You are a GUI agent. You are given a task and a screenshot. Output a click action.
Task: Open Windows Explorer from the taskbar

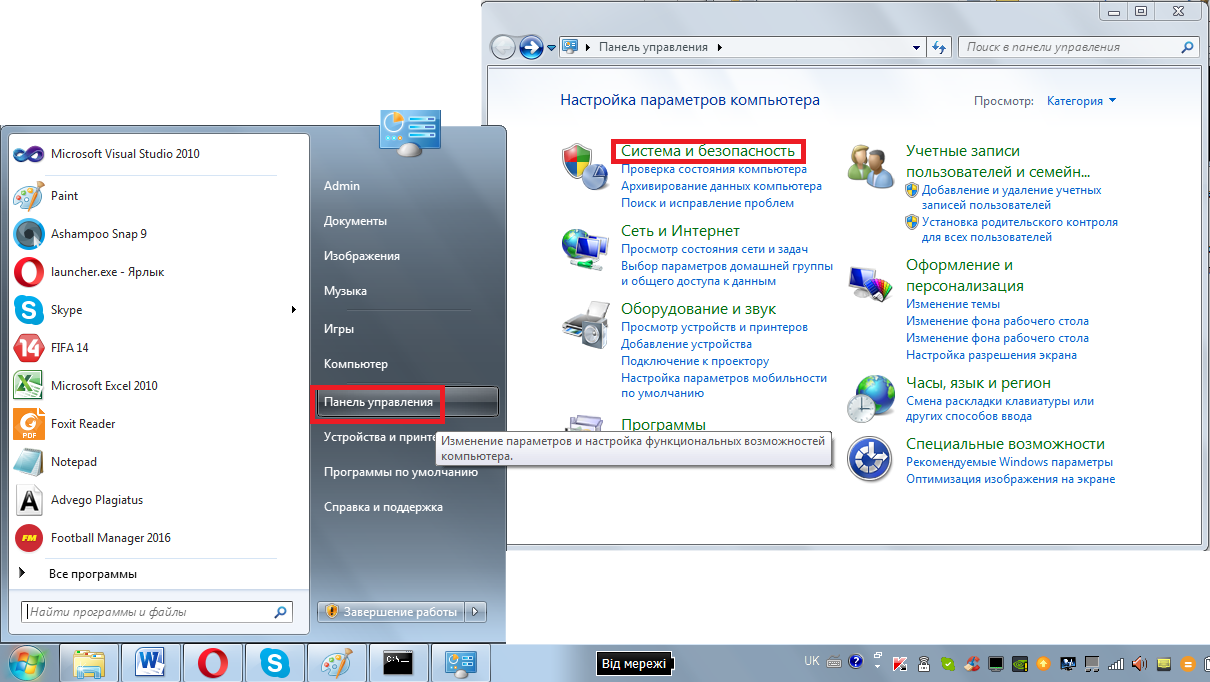tap(90, 663)
